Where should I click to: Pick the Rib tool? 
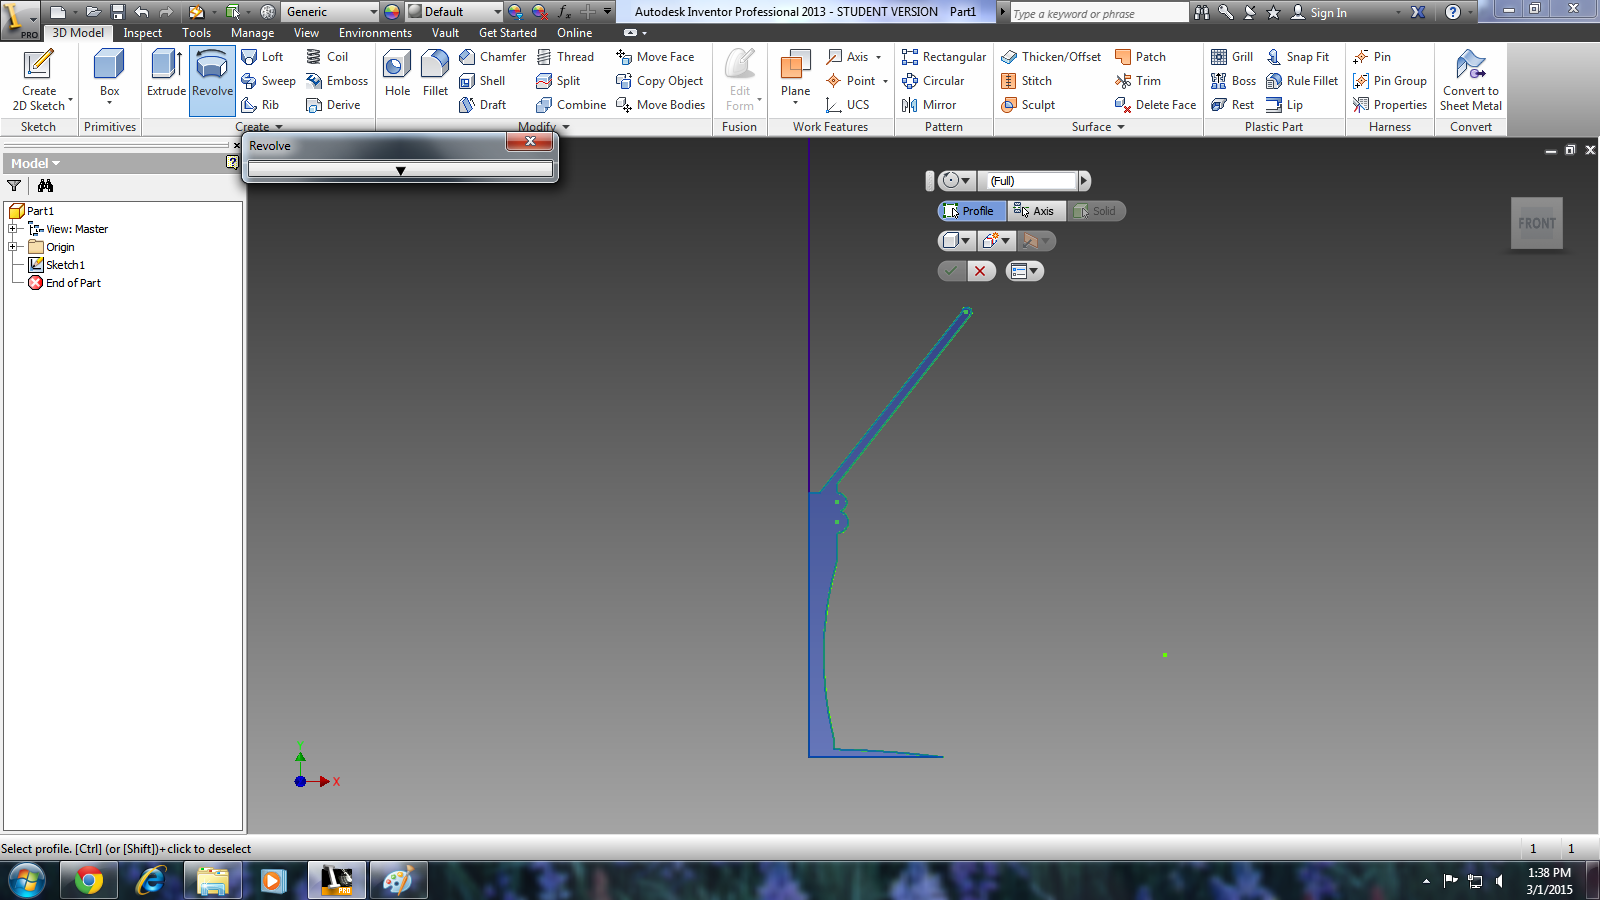click(x=260, y=105)
